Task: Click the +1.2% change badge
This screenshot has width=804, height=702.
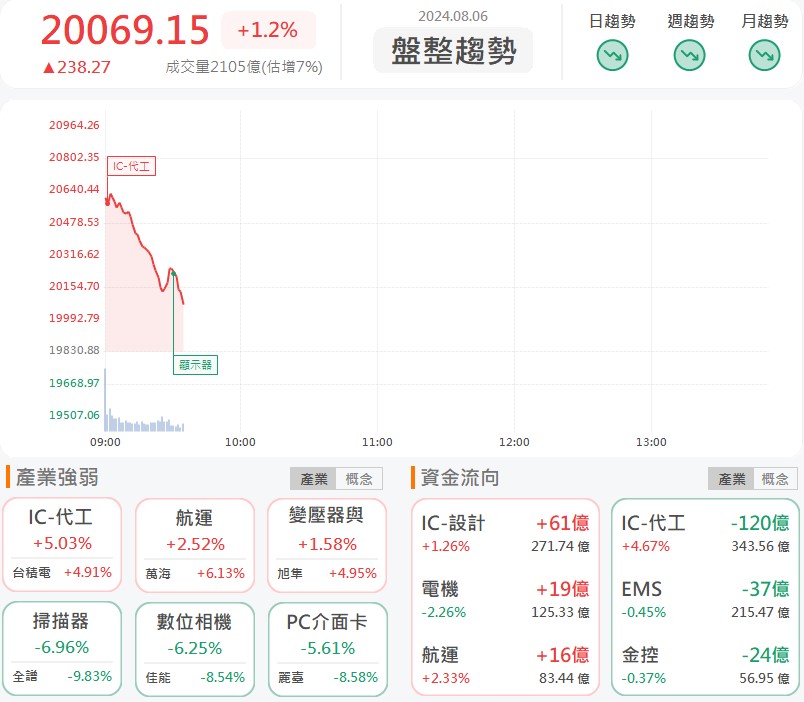Action: pyautogui.click(x=268, y=30)
